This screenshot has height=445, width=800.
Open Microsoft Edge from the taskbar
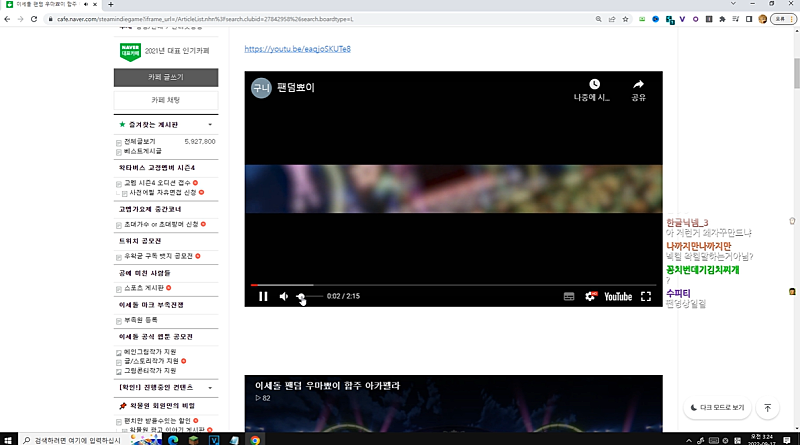tap(173, 440)
